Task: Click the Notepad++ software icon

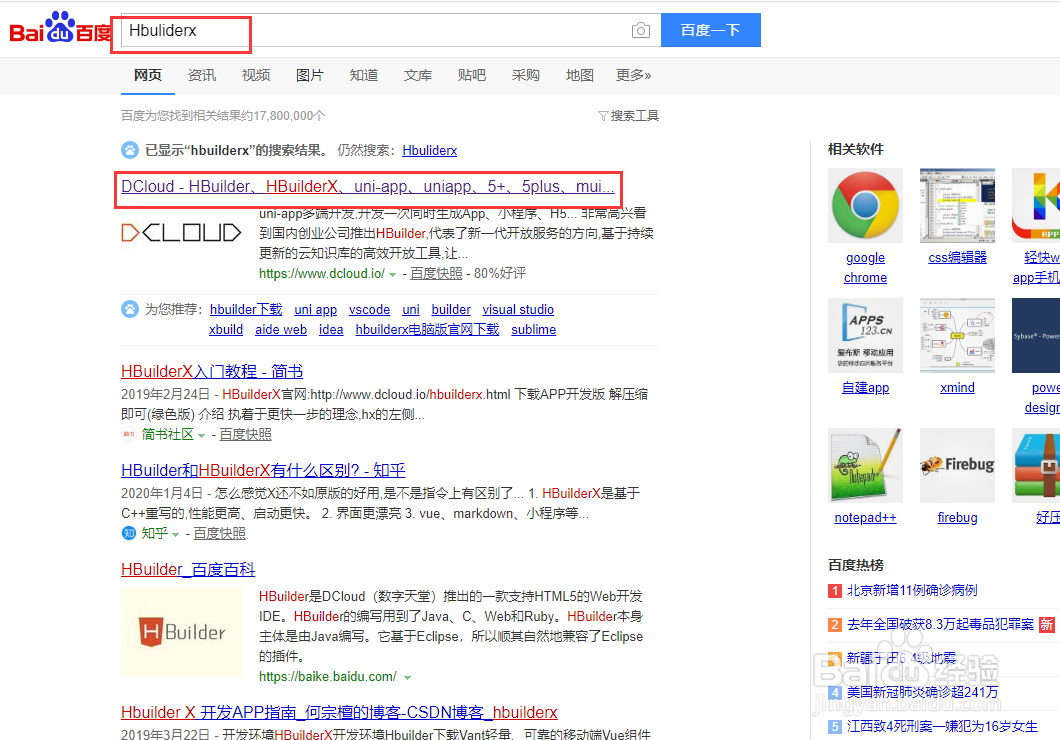Action: point(865,465)
